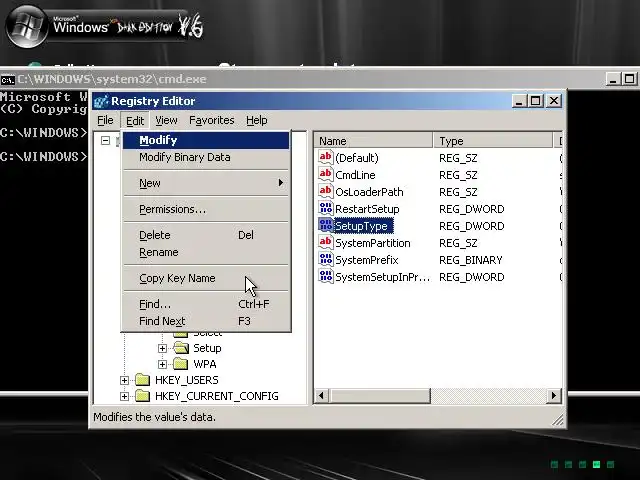Screen dimensions: 640x480
Task: Select the (Default) value name
Action: [x=357, y=158]
